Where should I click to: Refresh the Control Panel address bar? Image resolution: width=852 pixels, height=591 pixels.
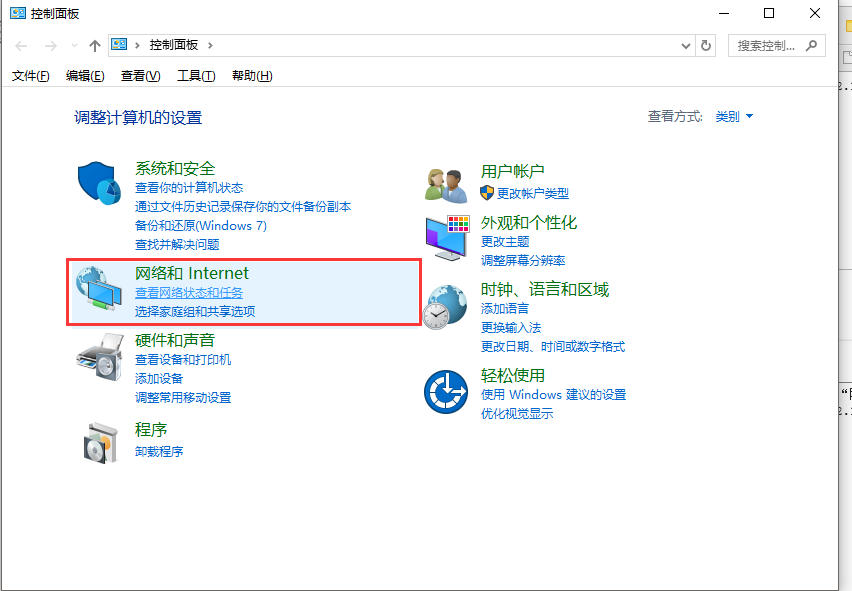point(706,46)
